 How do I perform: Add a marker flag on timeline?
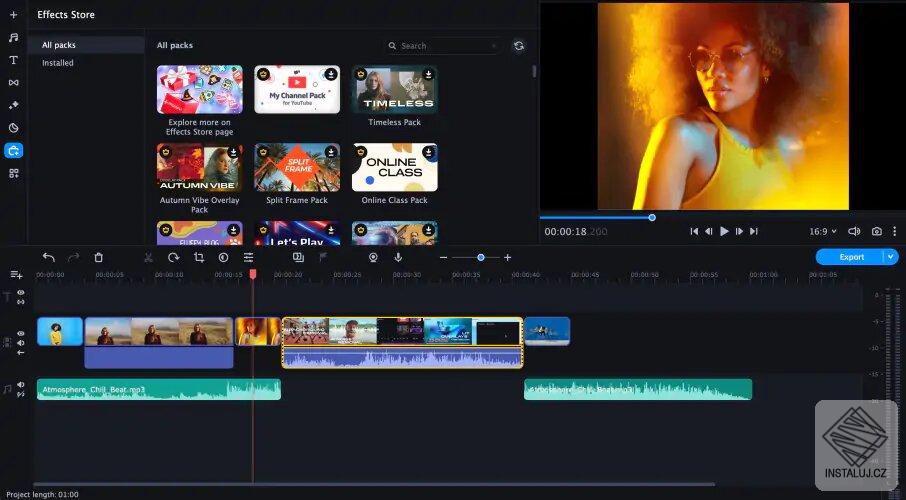tap(323, 258)
